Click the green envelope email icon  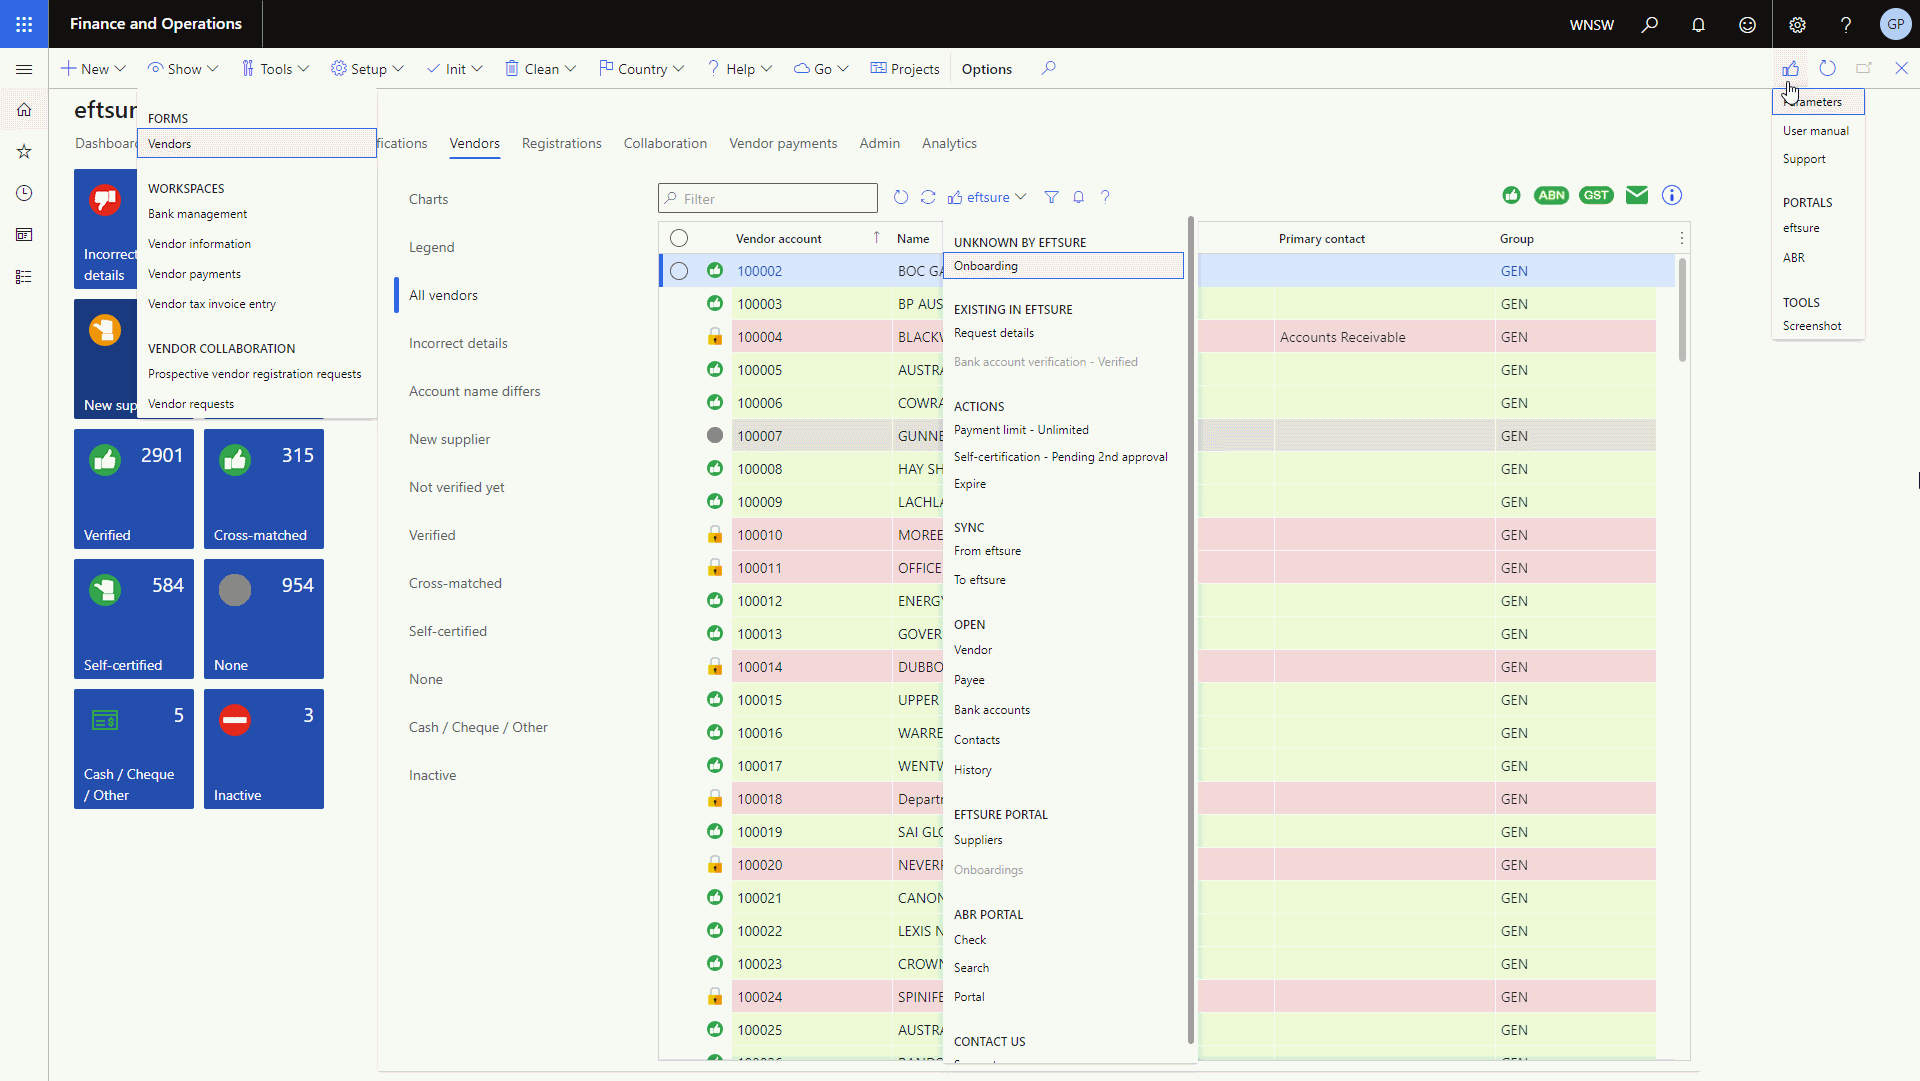pos(1637,195)
